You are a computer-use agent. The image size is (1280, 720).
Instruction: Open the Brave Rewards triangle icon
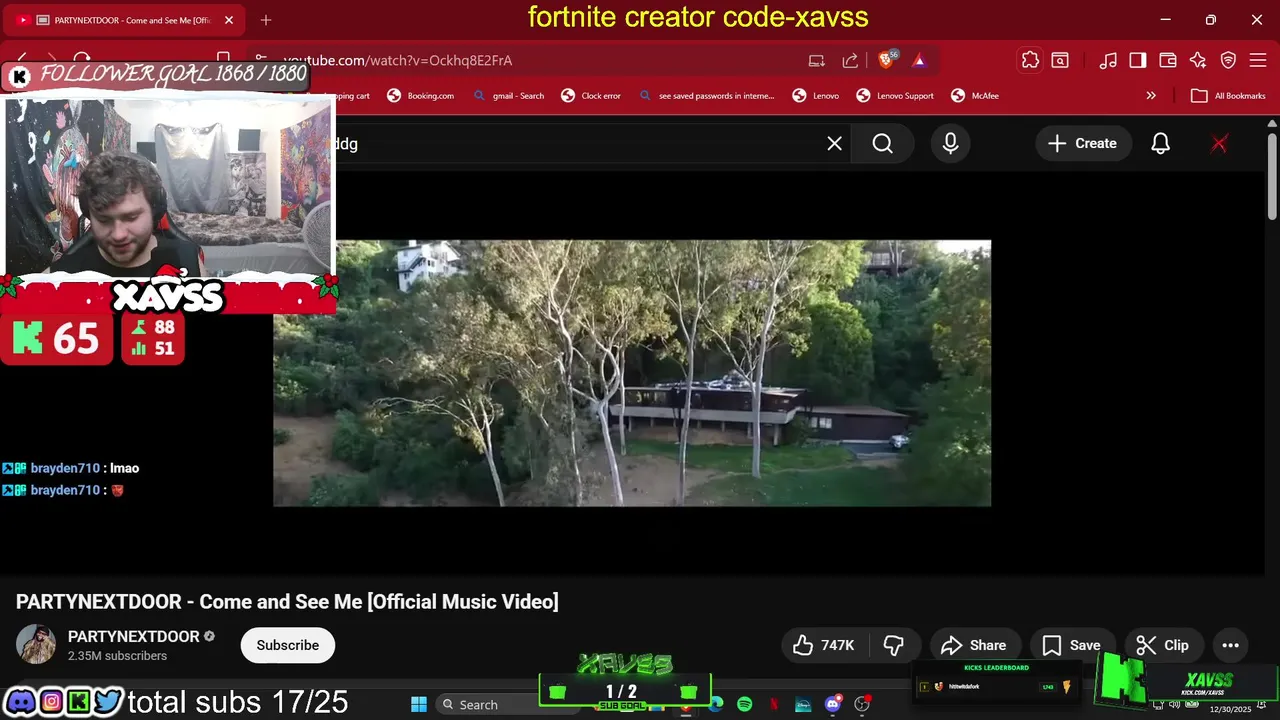[919, 60]
